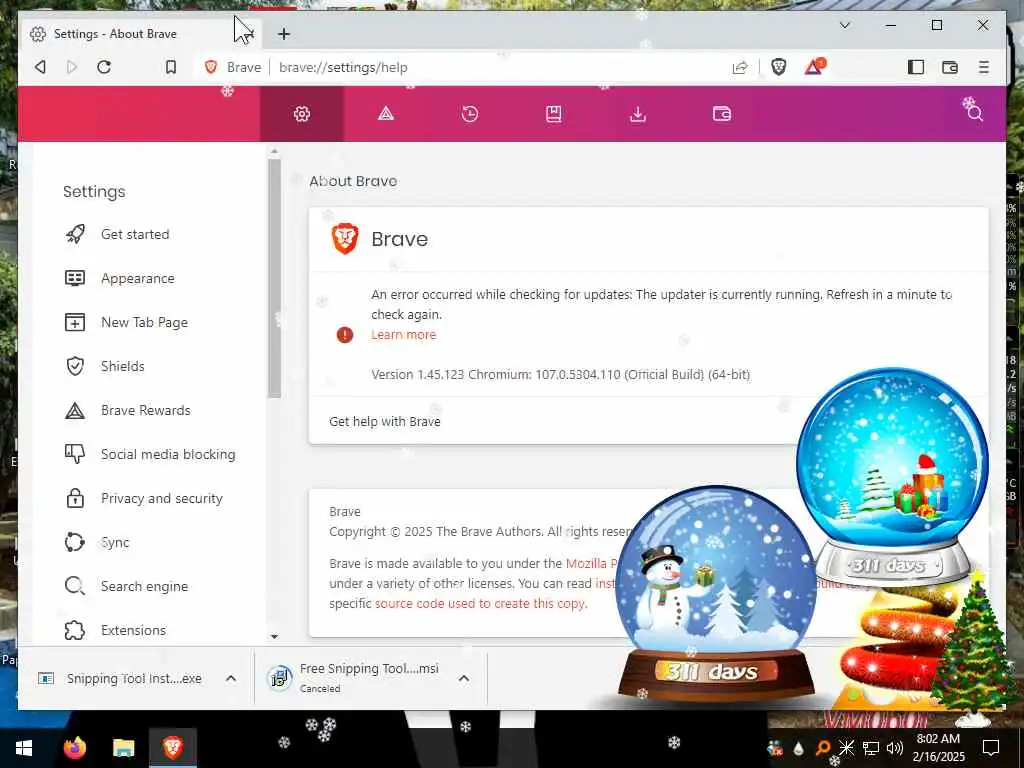Image resolution: width=1024 pixels, height=768 pixels.
Task: Click the settings sidebar scrollbar thumb
Action: click(x=274, y=278)
